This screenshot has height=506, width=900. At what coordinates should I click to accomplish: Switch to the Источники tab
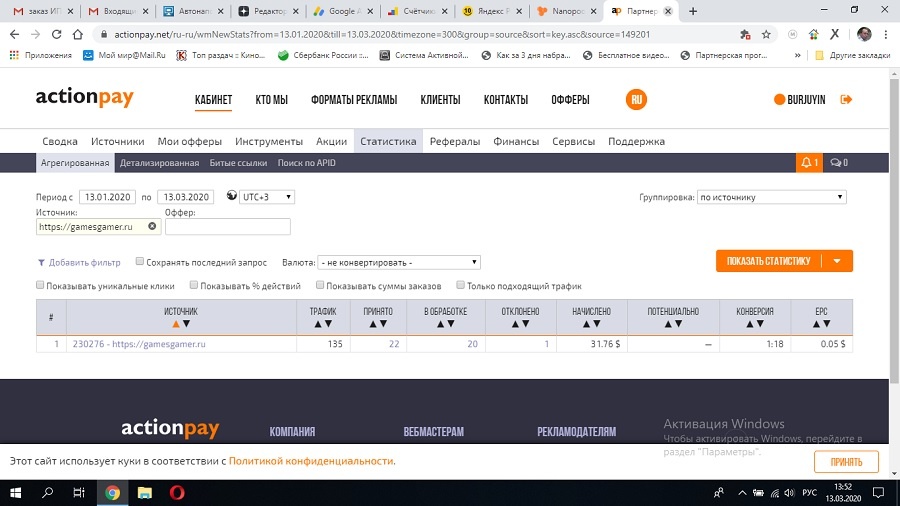click(118, 141)
